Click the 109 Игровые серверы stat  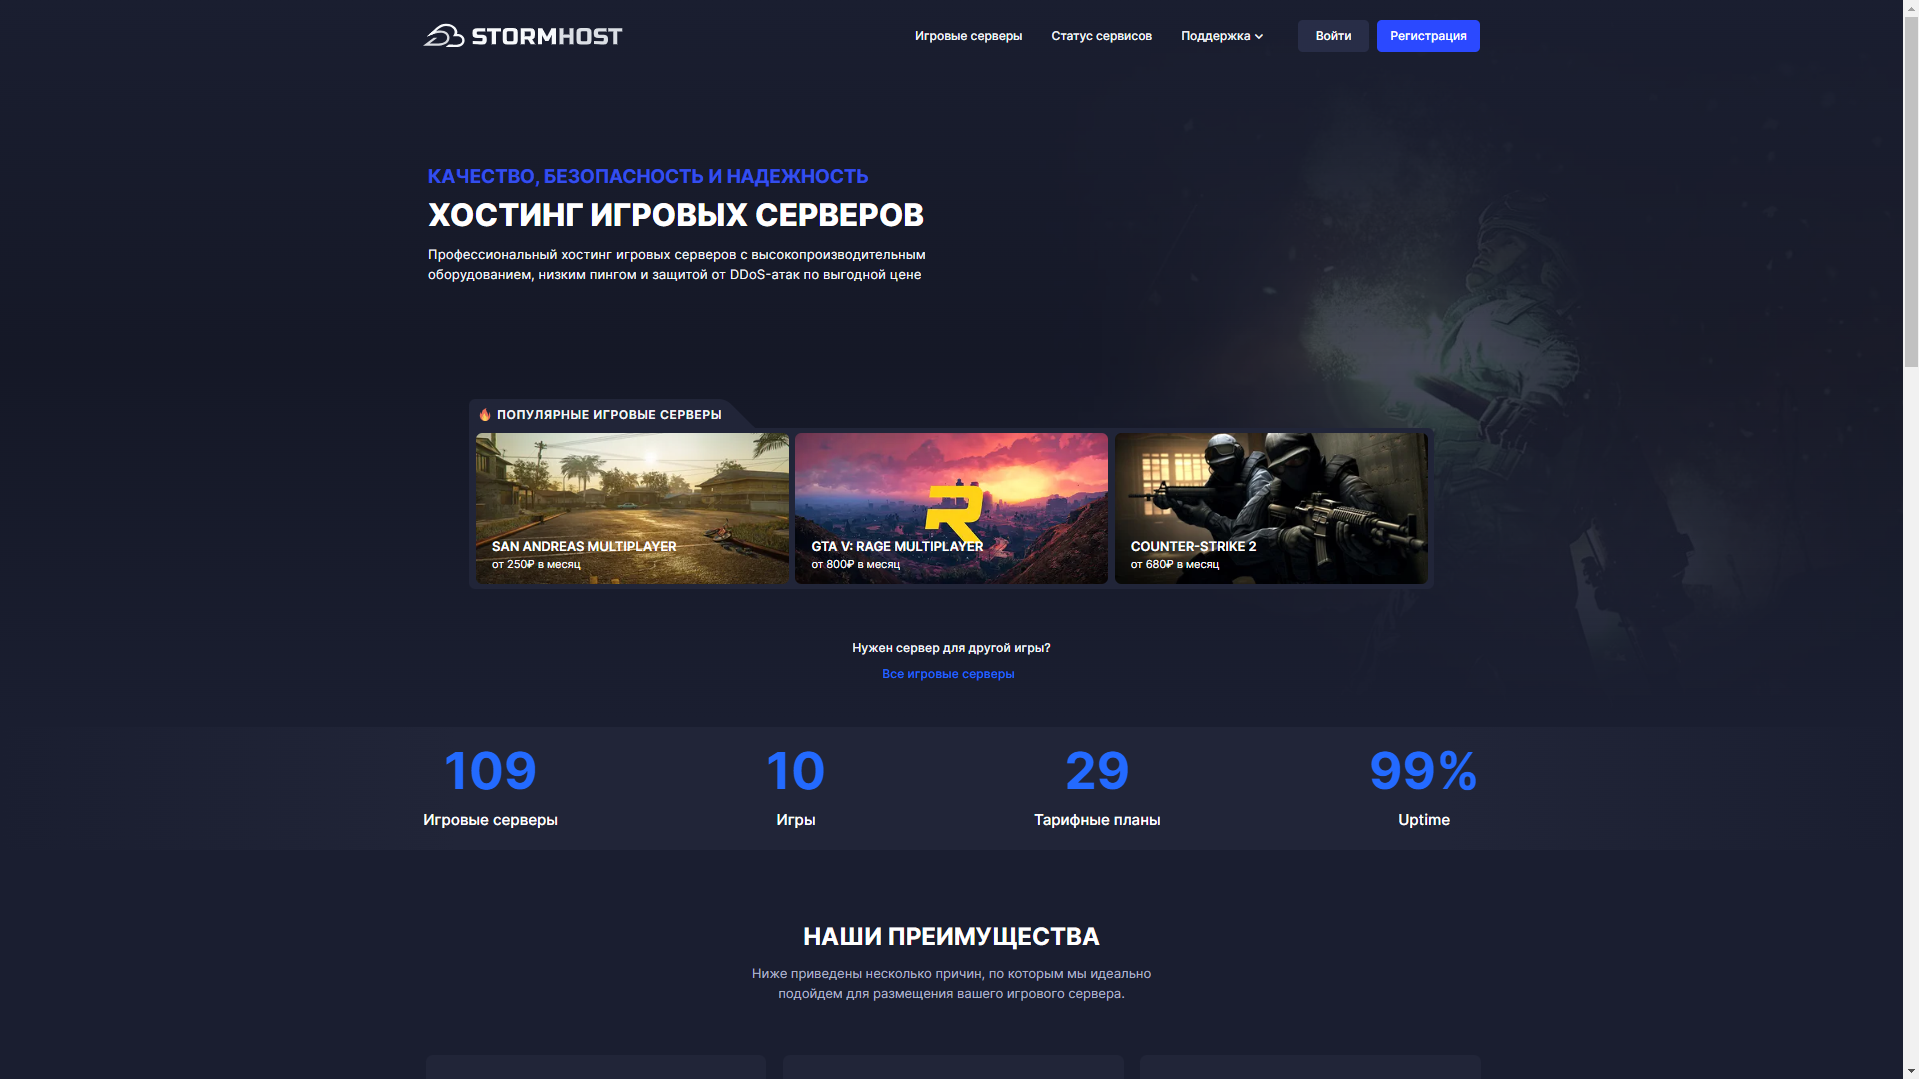click(490, 788)
